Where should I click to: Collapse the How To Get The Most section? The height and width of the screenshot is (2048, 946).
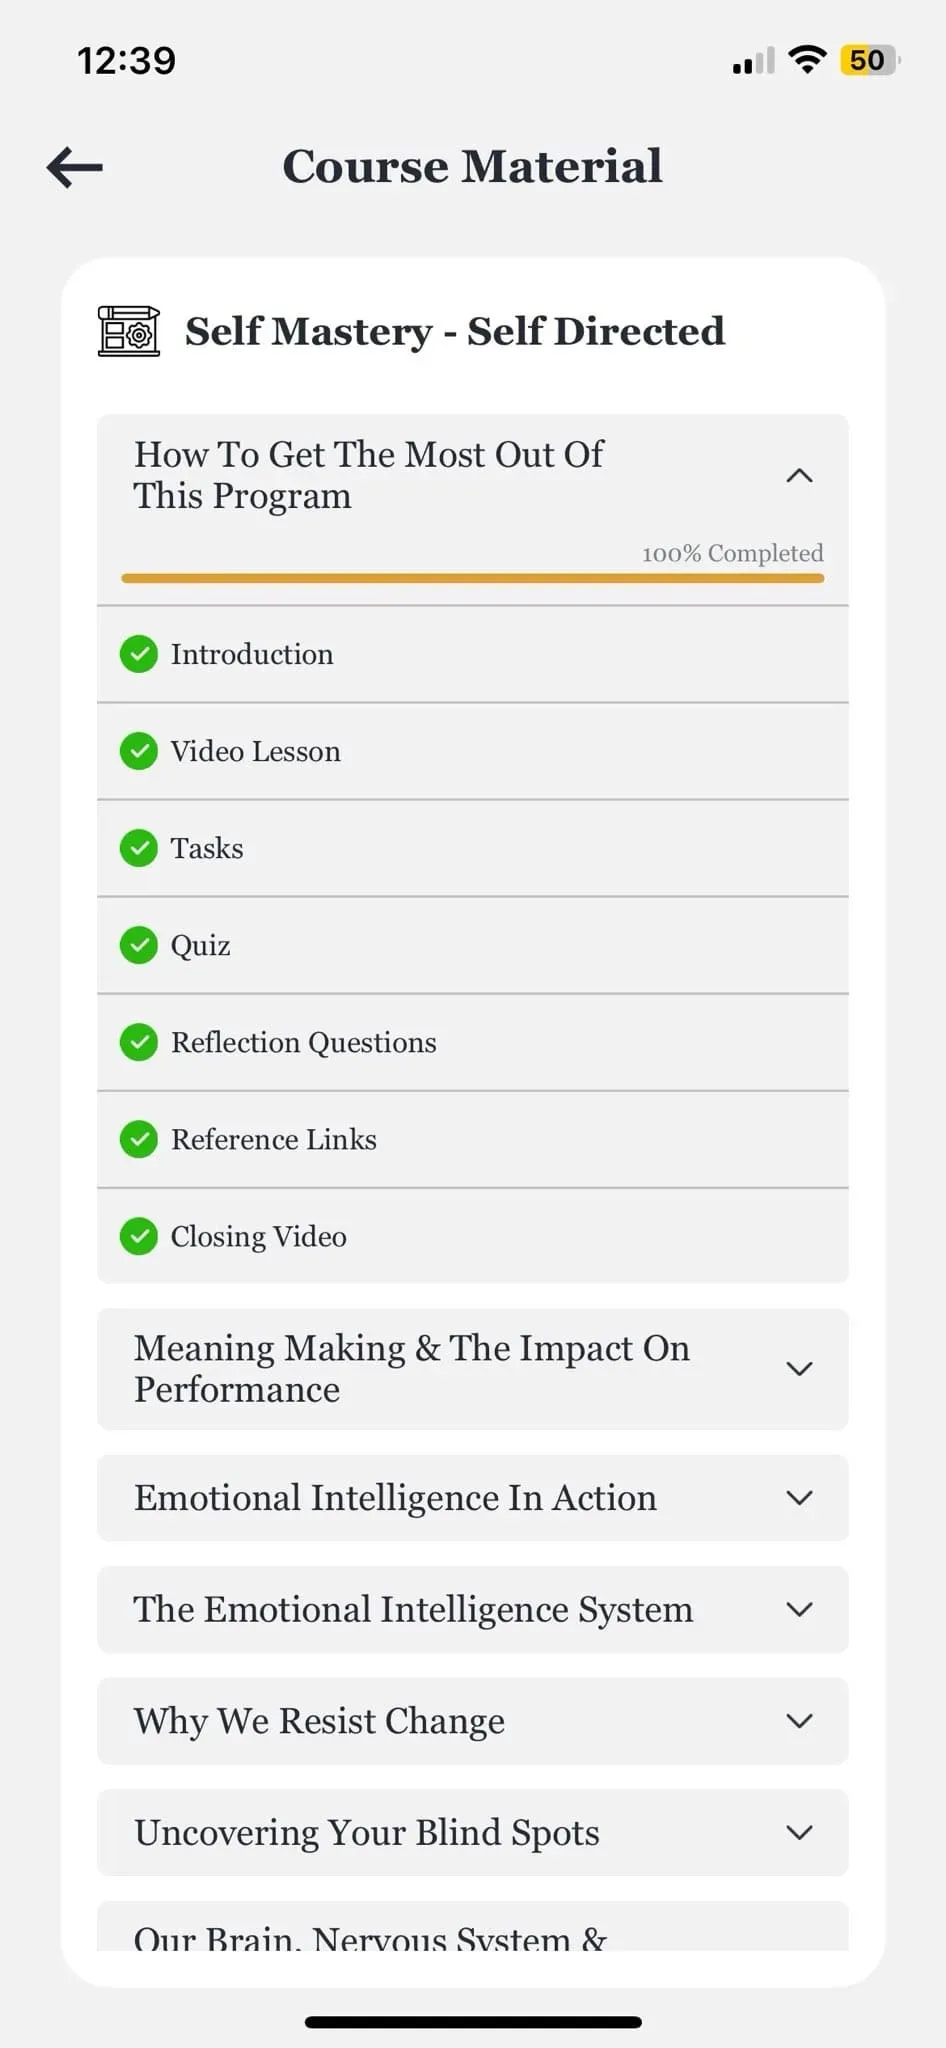(x=799, y=476)
